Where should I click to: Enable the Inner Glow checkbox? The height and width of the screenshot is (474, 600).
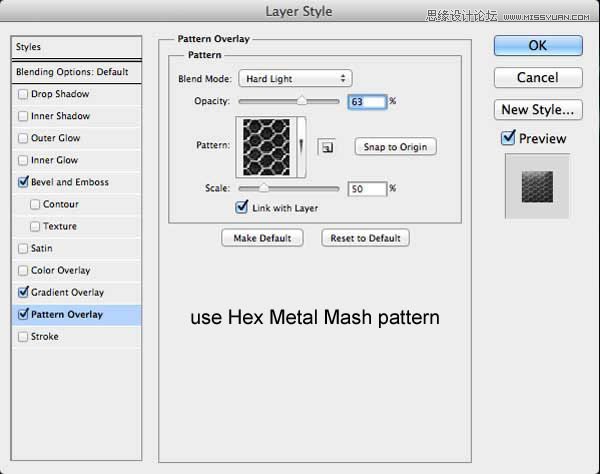[23, 160]
